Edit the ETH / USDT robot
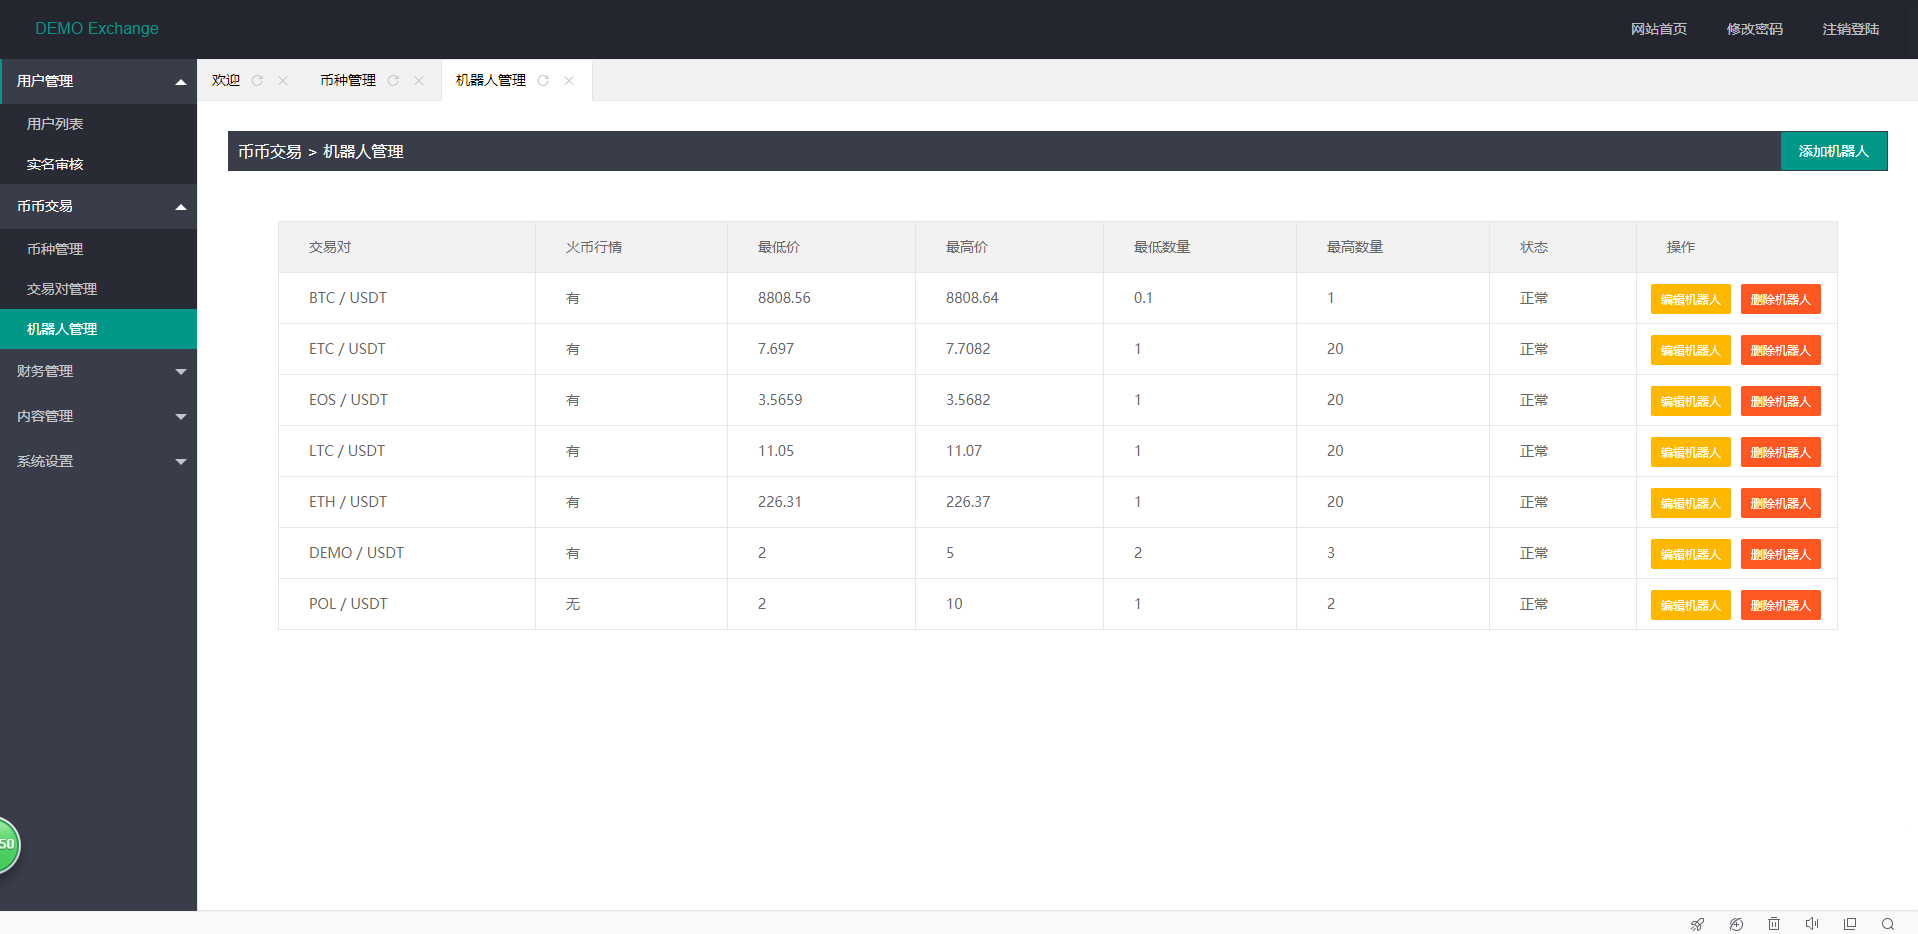The height and width of the screenshot is (934, 1918). tap(1690, 503)
